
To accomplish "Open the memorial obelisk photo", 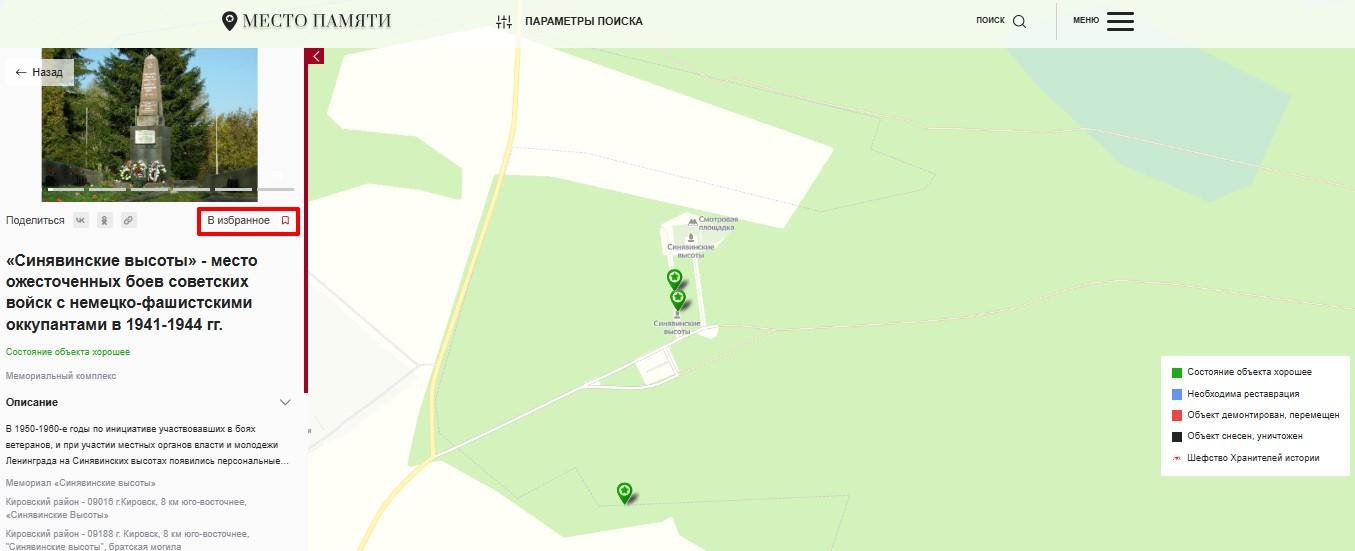I will click(149, 116).
